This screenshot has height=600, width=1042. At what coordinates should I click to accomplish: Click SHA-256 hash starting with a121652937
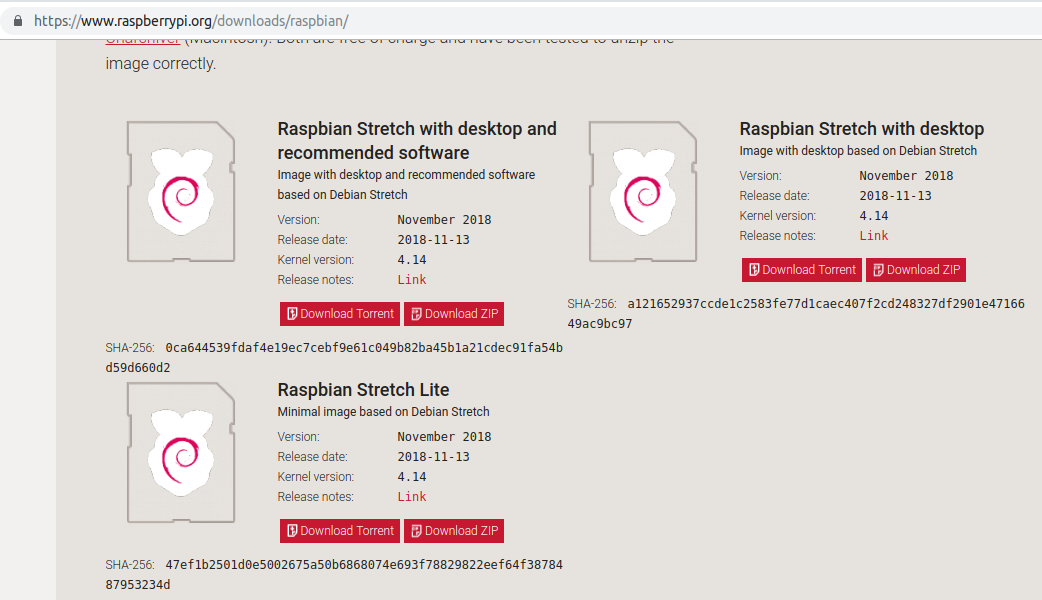[796, 314]
